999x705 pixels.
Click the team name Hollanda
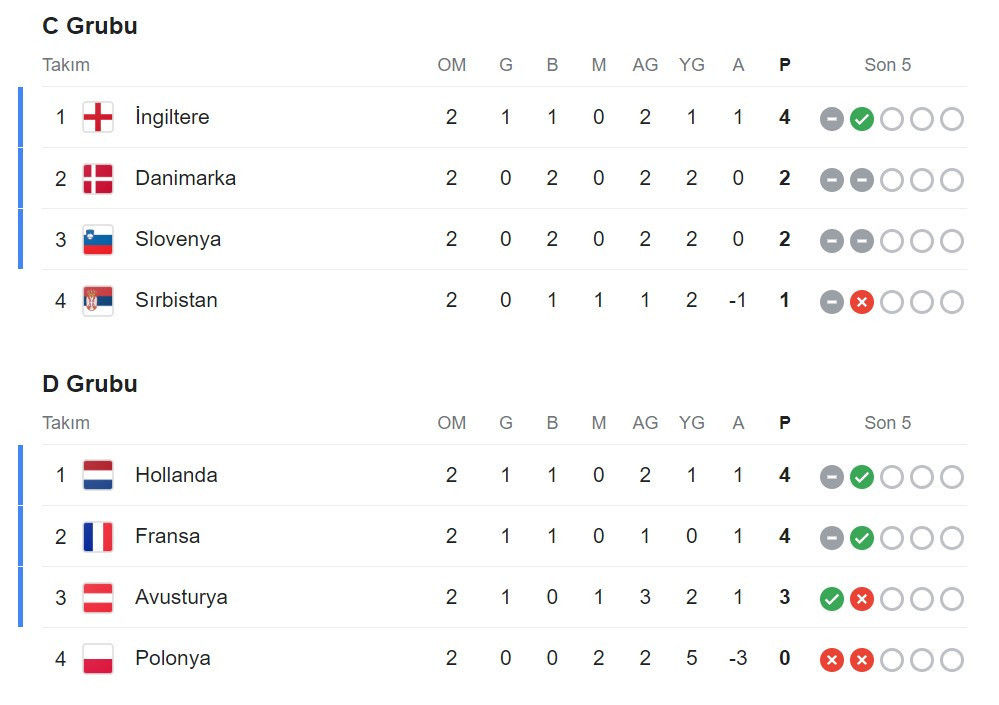click(177, 475)
